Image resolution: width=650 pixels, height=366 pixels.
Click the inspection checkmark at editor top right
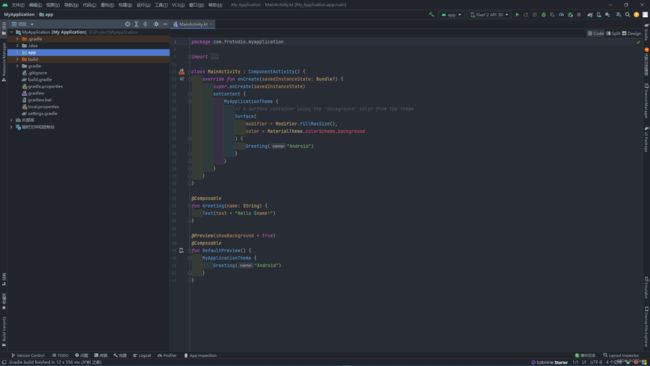(638, 42)
